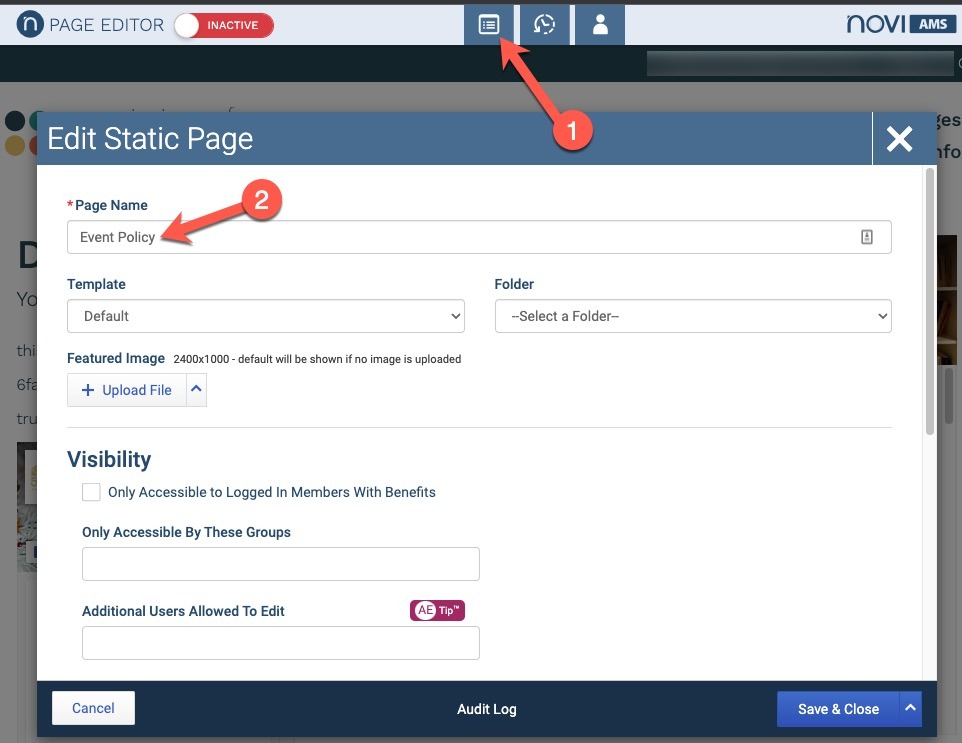The image size is (962, 743).
Task: Close the Edit Static Page dialog
Action: pos(899,139)
